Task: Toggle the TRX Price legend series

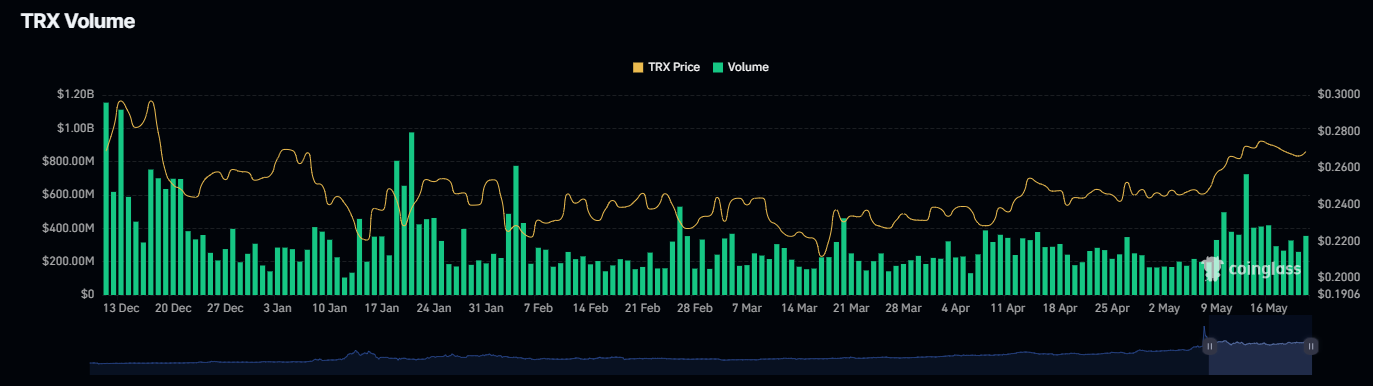Action: click(666, 67)
